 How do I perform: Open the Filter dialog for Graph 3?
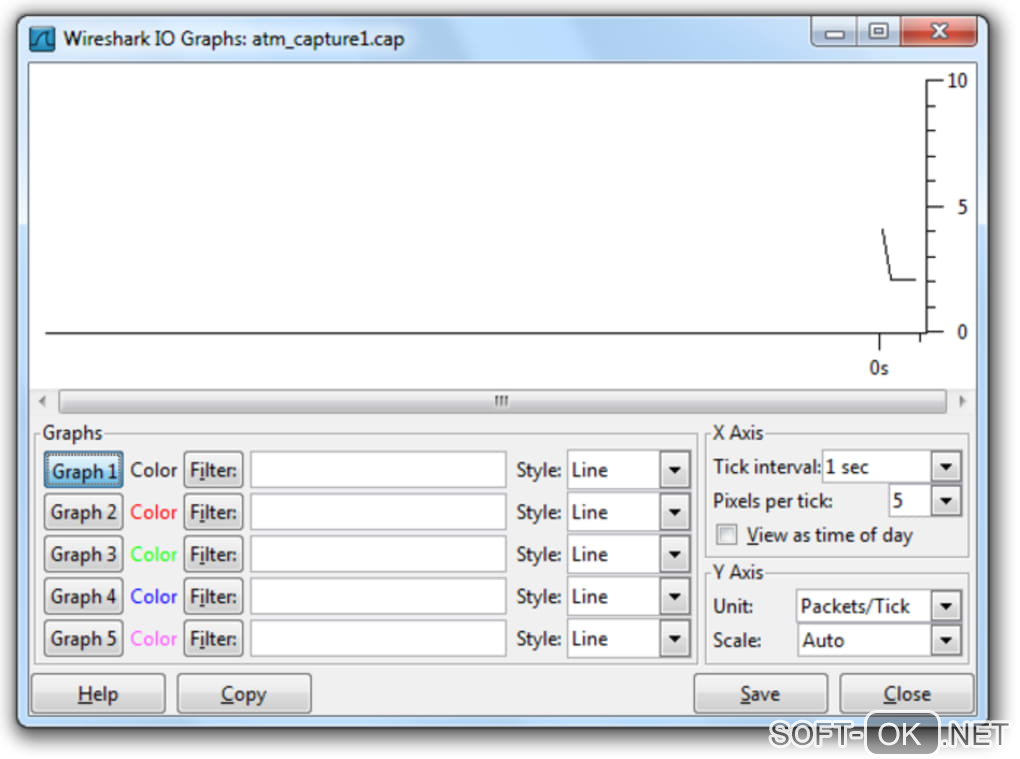[x=213, y=555]
